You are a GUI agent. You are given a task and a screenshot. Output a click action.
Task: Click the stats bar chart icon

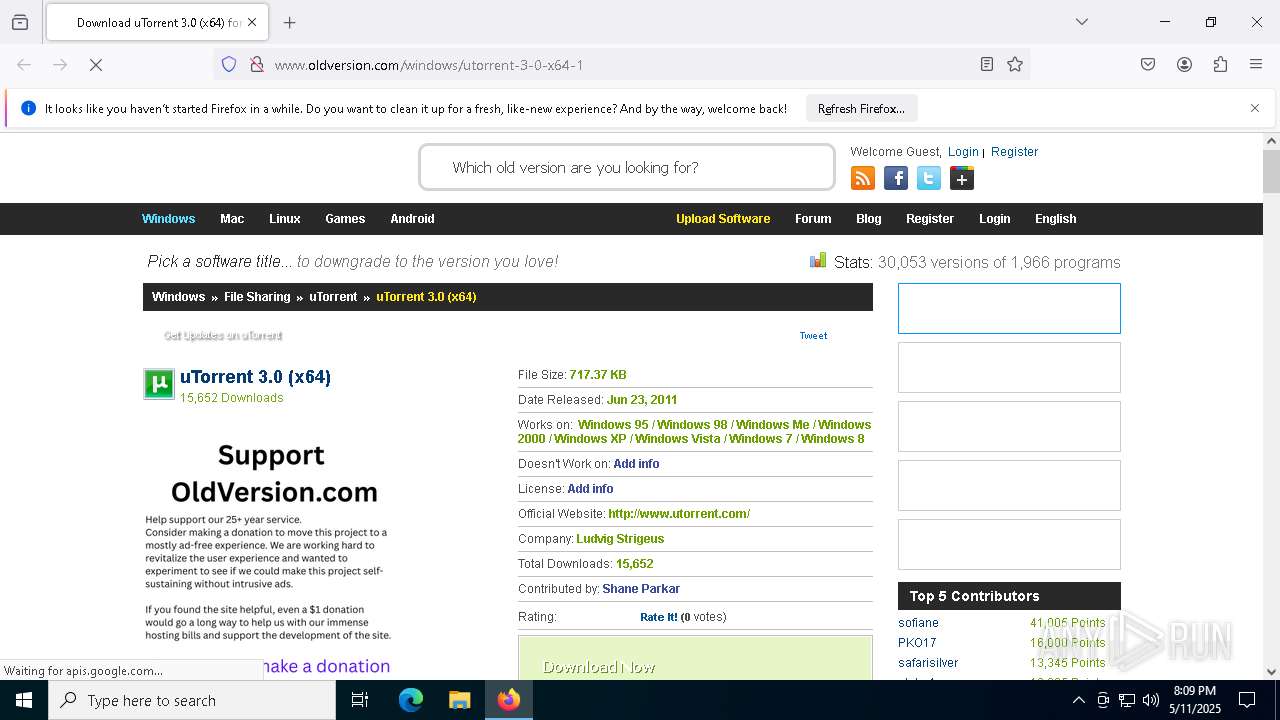[x=818, y=261]
